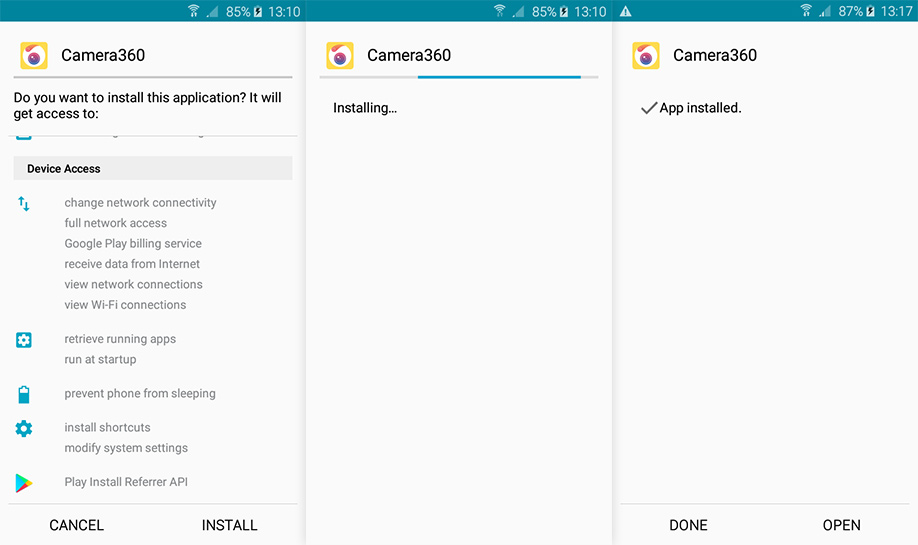
Task: Click the warning triangle icon in status bar
Action: [x=625, y=11]
